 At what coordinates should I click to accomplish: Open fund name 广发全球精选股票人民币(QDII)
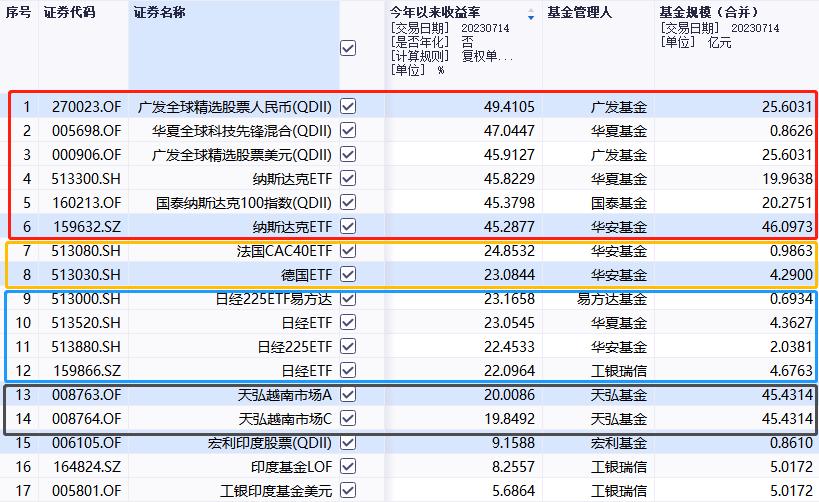point(235,107)
